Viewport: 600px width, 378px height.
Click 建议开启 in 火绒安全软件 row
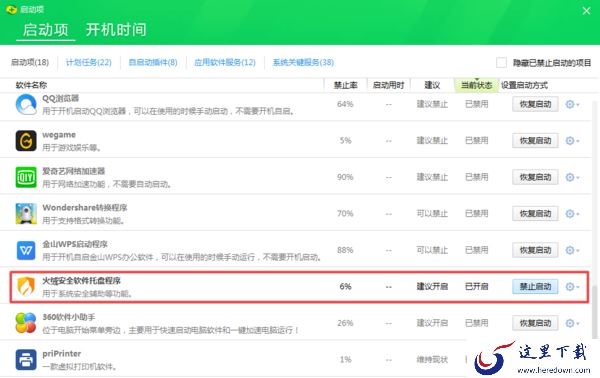pyautogui.click(x=432, y=287)
